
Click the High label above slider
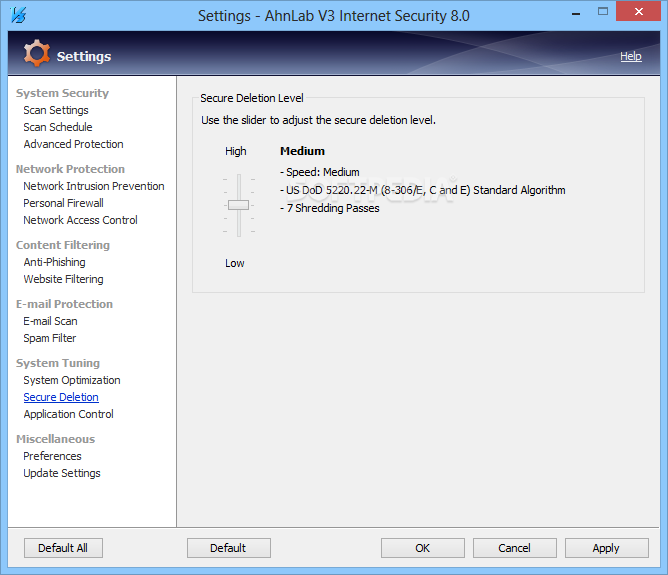(236, 151)
